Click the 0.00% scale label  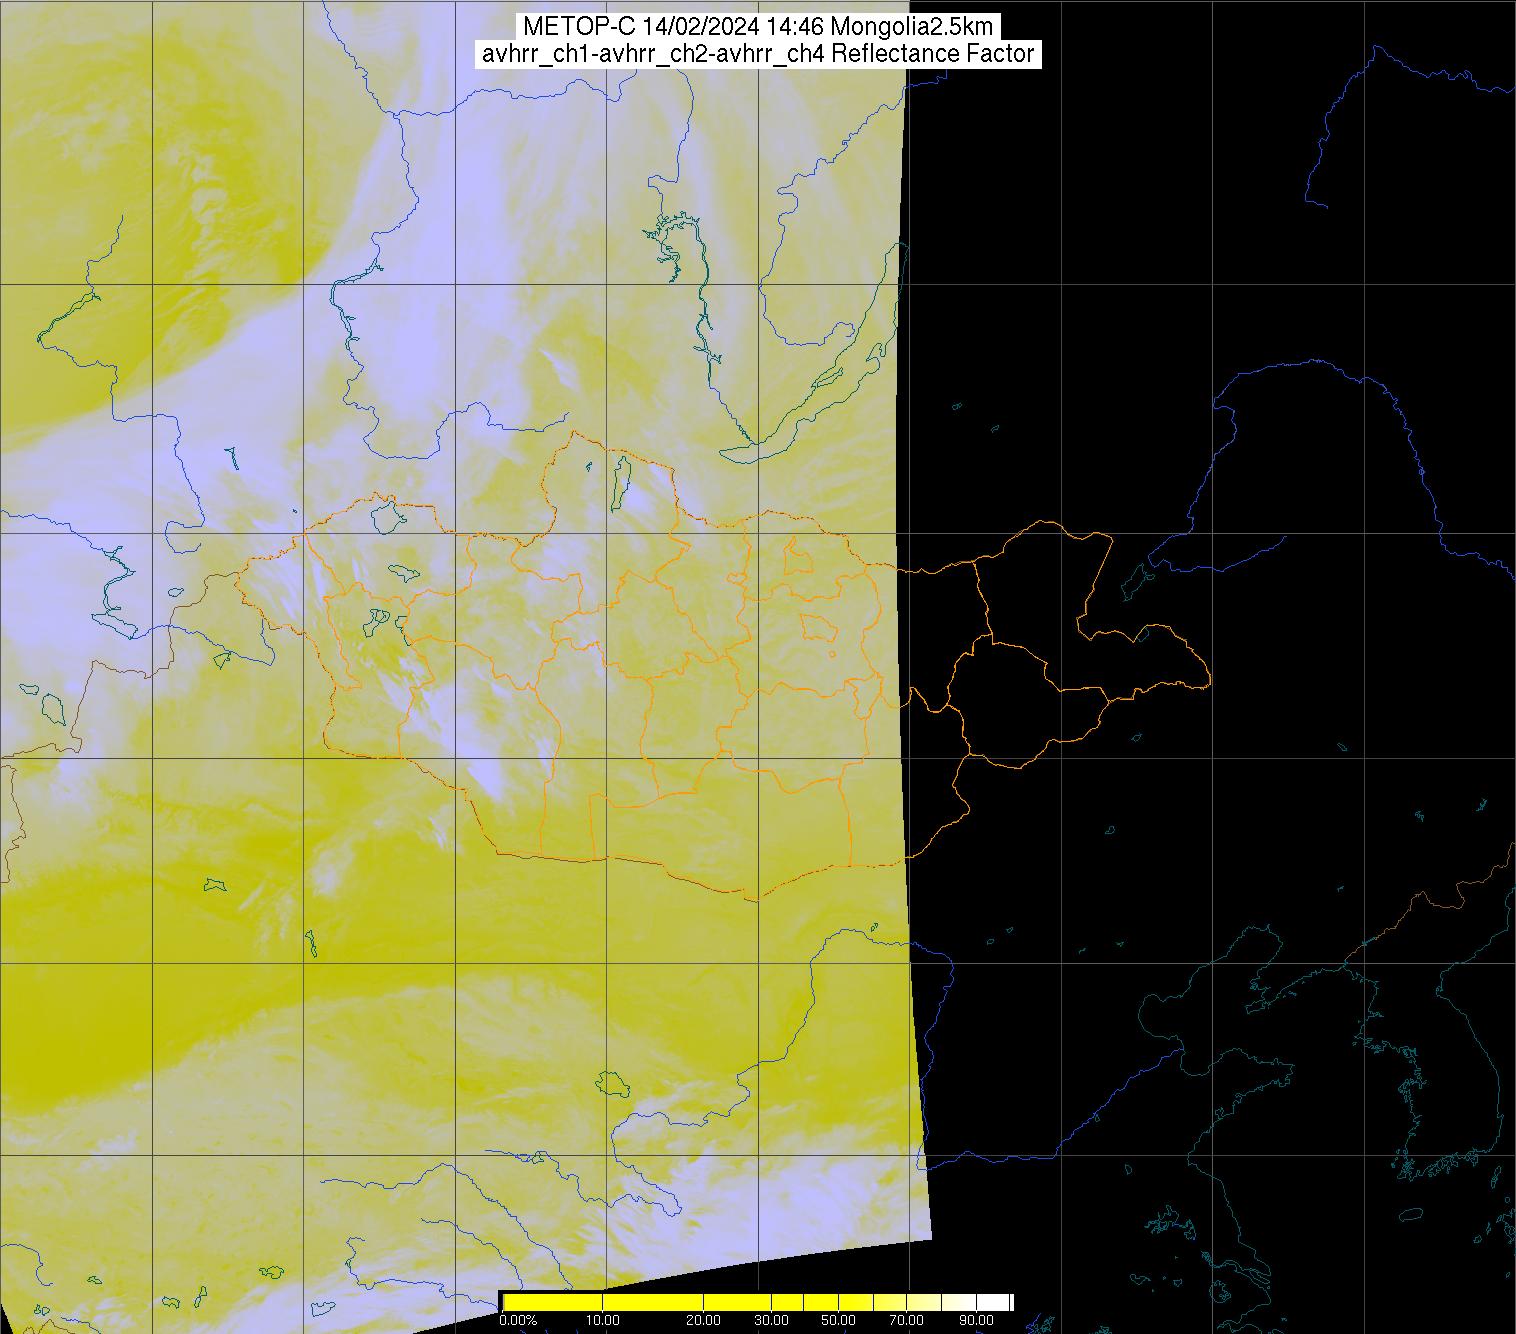[x=517, y=1321]
